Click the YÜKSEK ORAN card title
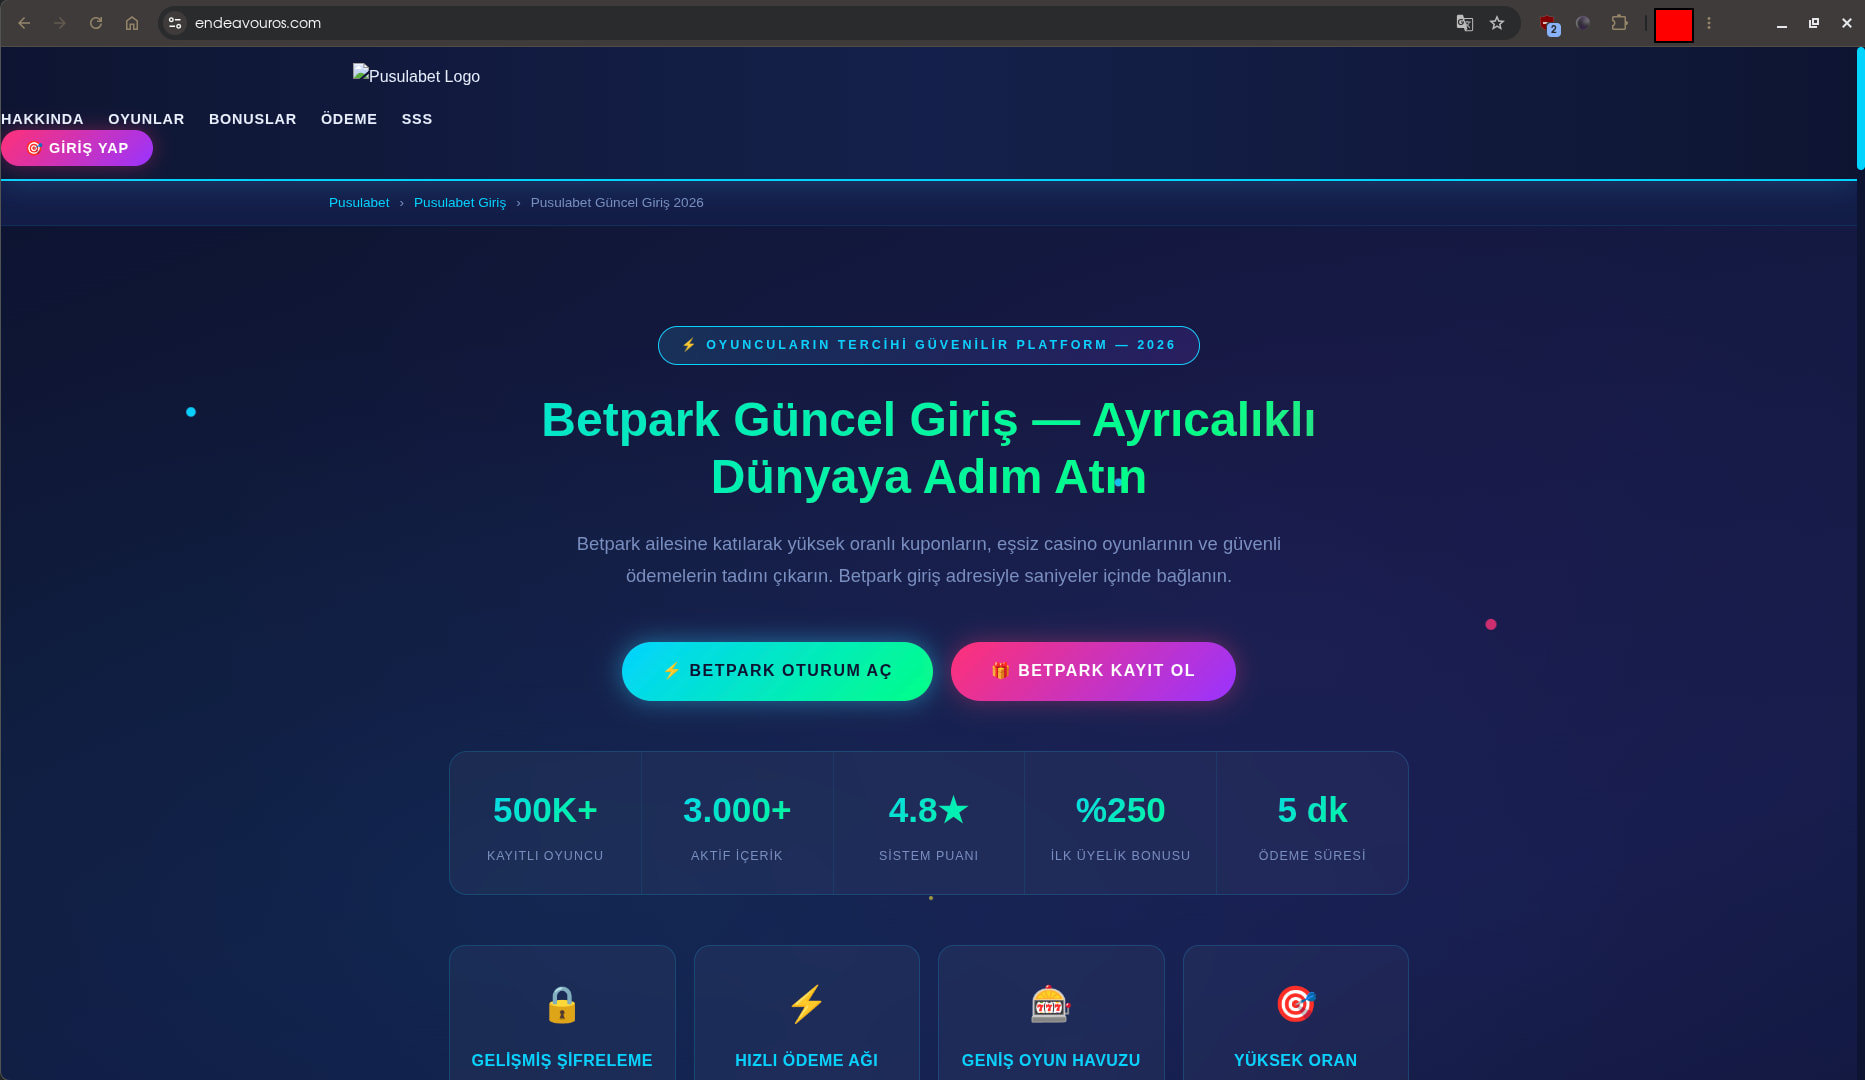This screenshot has width=1865, height=1080. (x=1296, y=1060)
